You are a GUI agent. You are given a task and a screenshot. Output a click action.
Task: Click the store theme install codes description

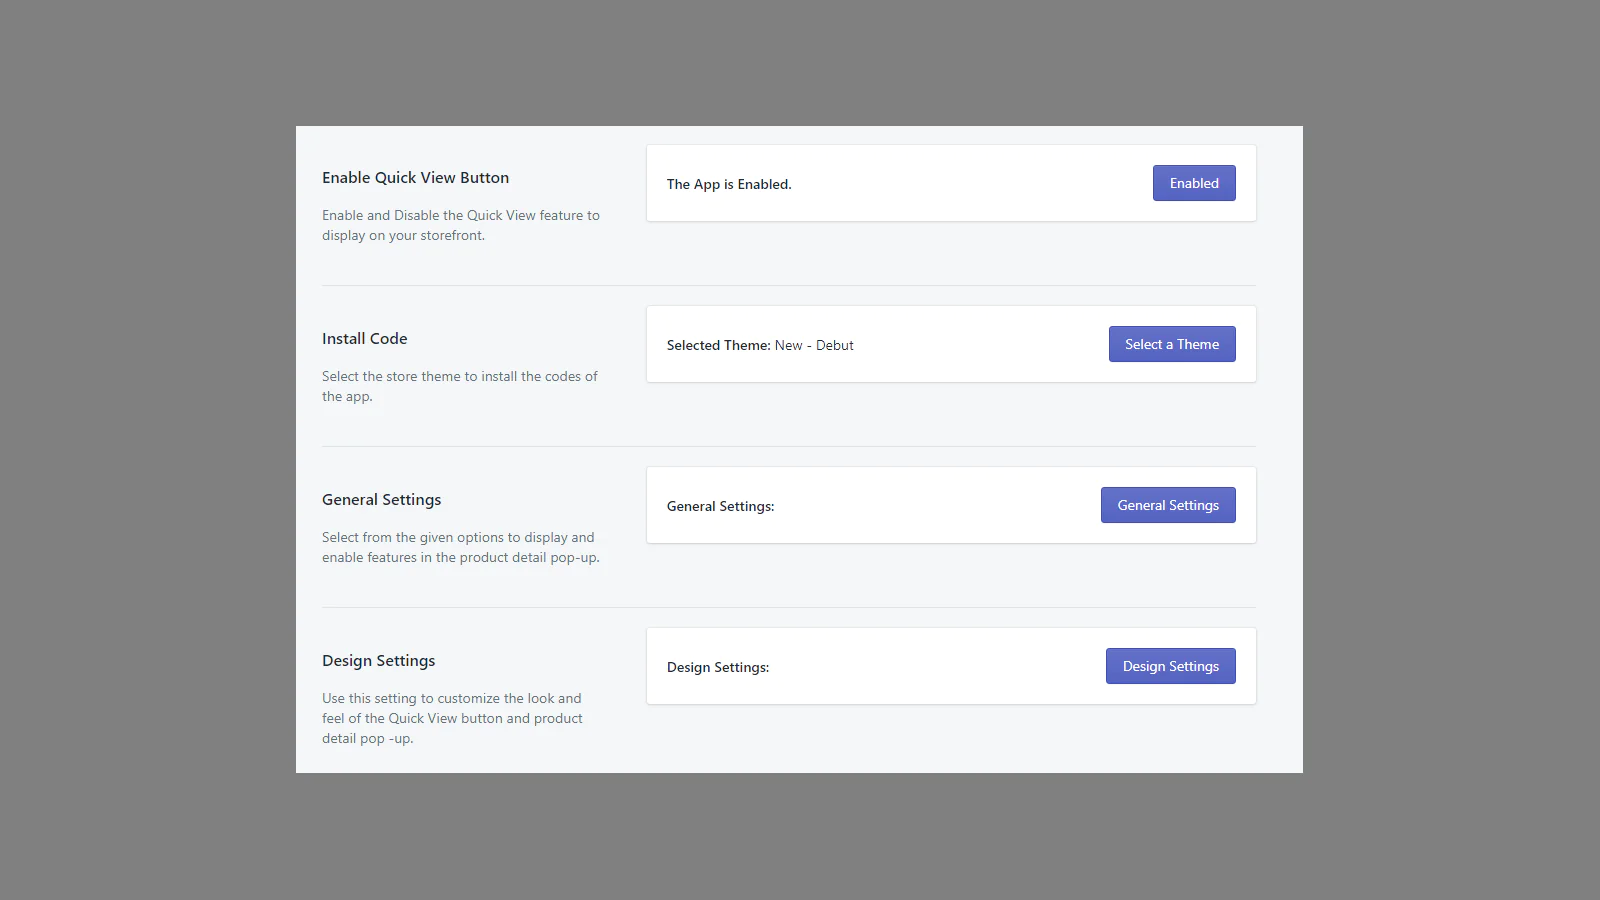click(459, 386)
